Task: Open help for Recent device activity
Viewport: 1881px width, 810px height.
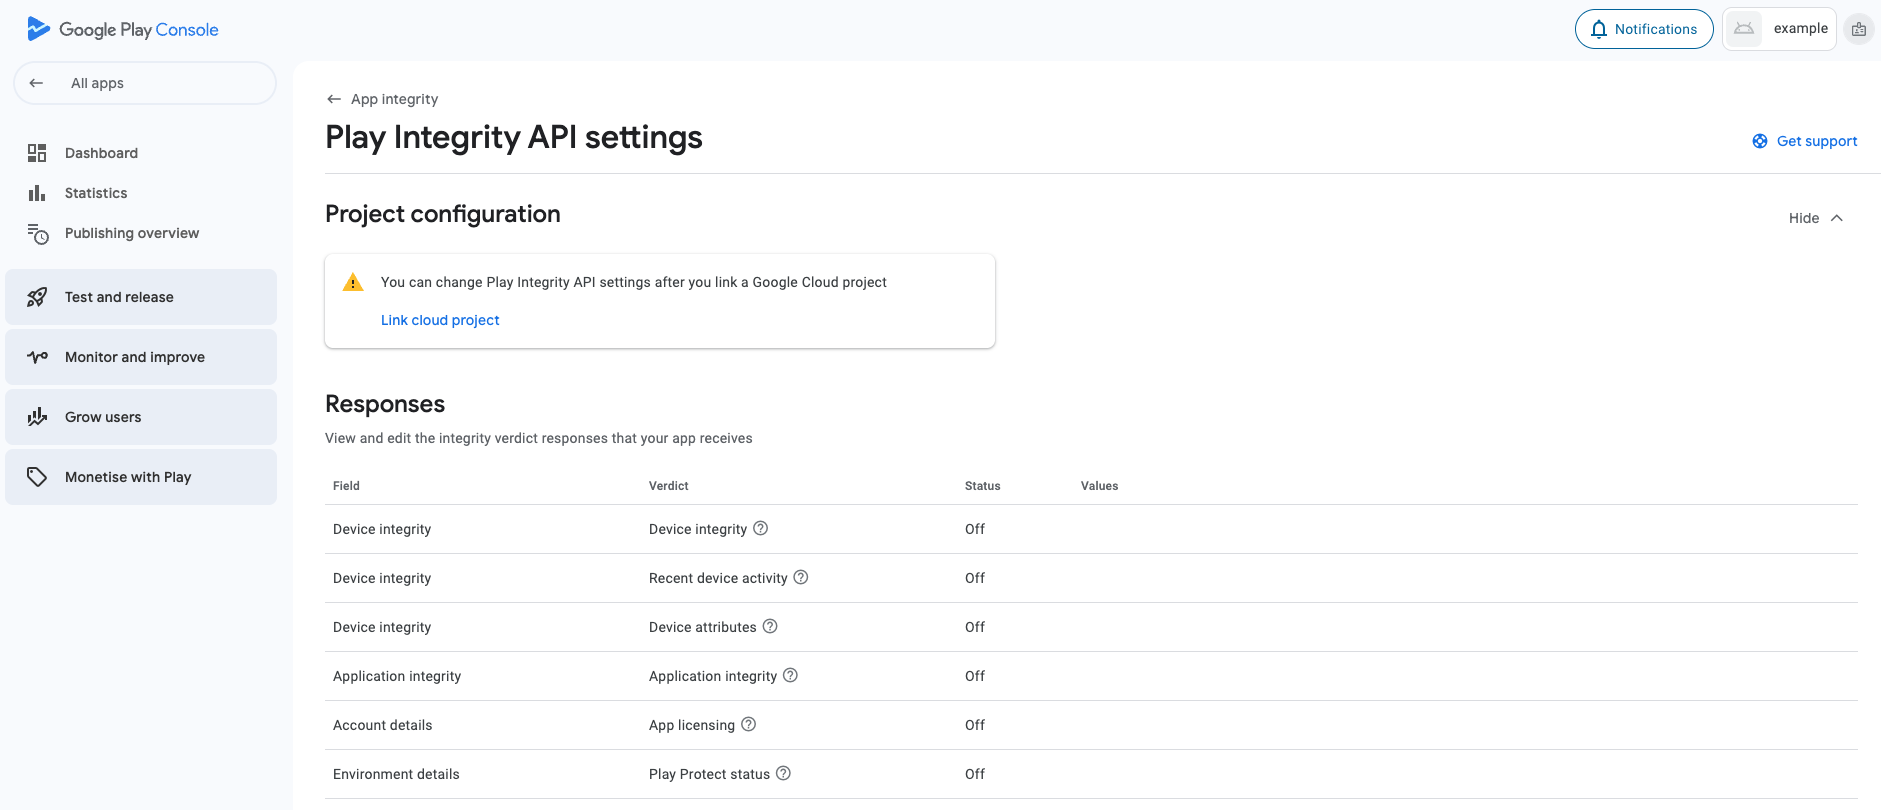Action: [x=800, y=577]
